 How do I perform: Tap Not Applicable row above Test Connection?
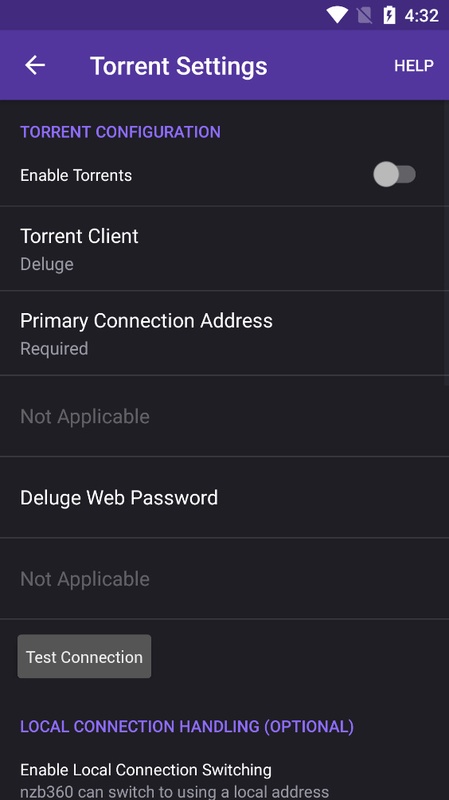[224, 579]
